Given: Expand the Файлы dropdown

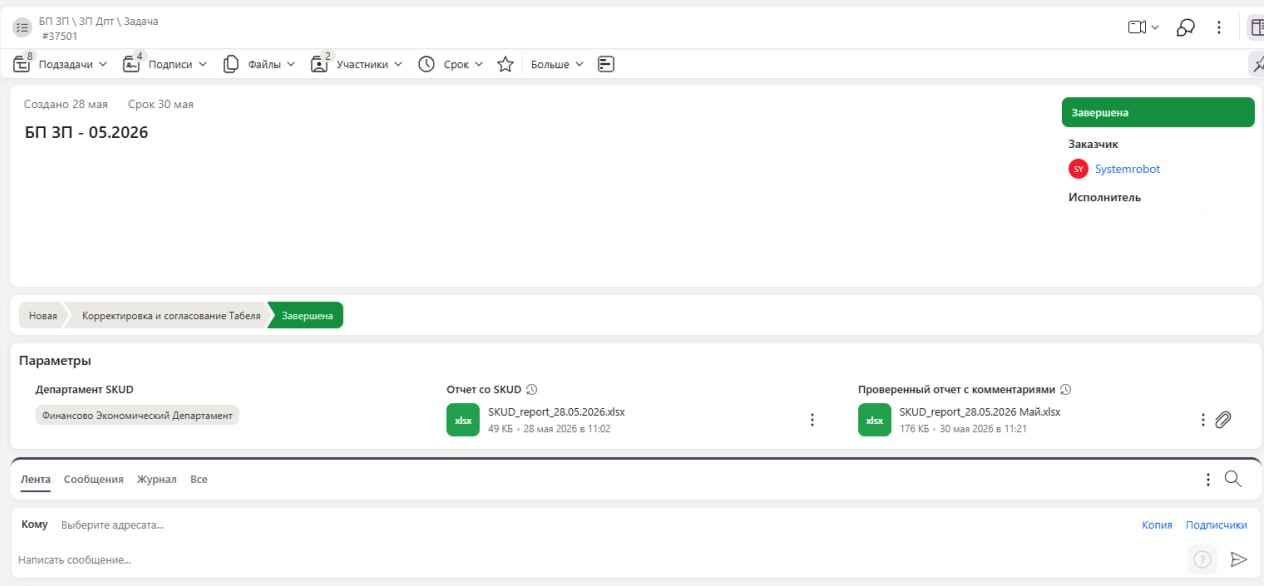Looking at the screenshot, I should [259, 64].
